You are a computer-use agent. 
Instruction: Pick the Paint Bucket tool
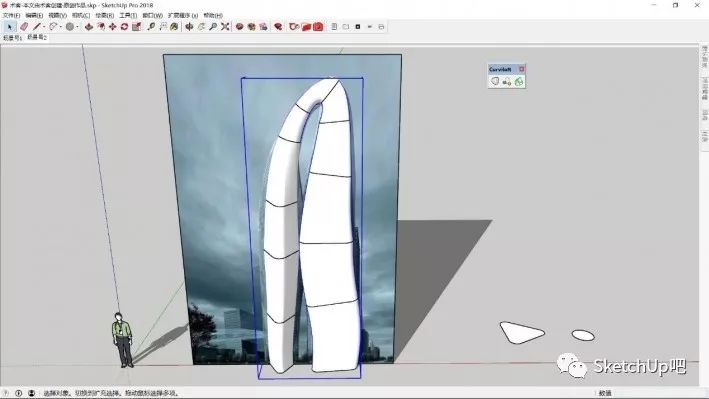coord(174,27)
